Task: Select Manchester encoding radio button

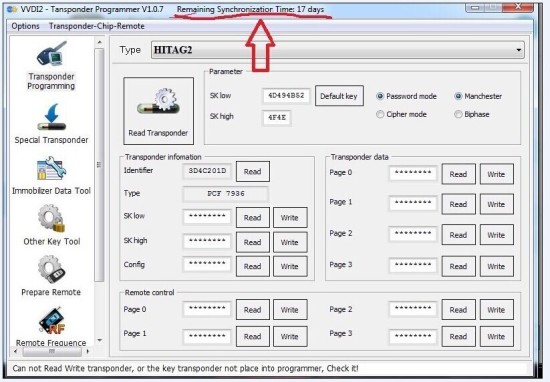Action: [458, 96]
